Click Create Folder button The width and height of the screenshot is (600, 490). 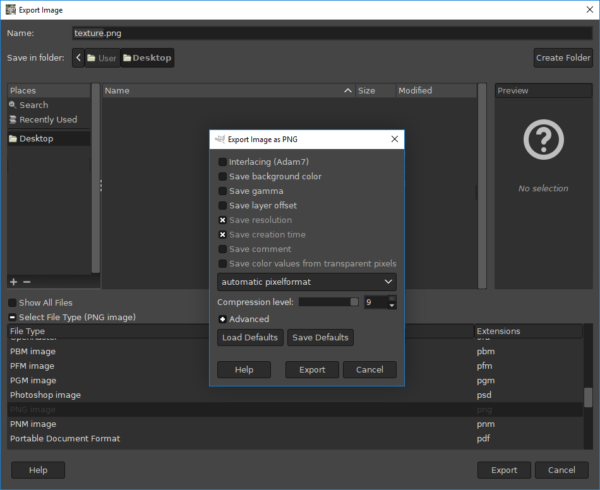[x=563, y=58]
